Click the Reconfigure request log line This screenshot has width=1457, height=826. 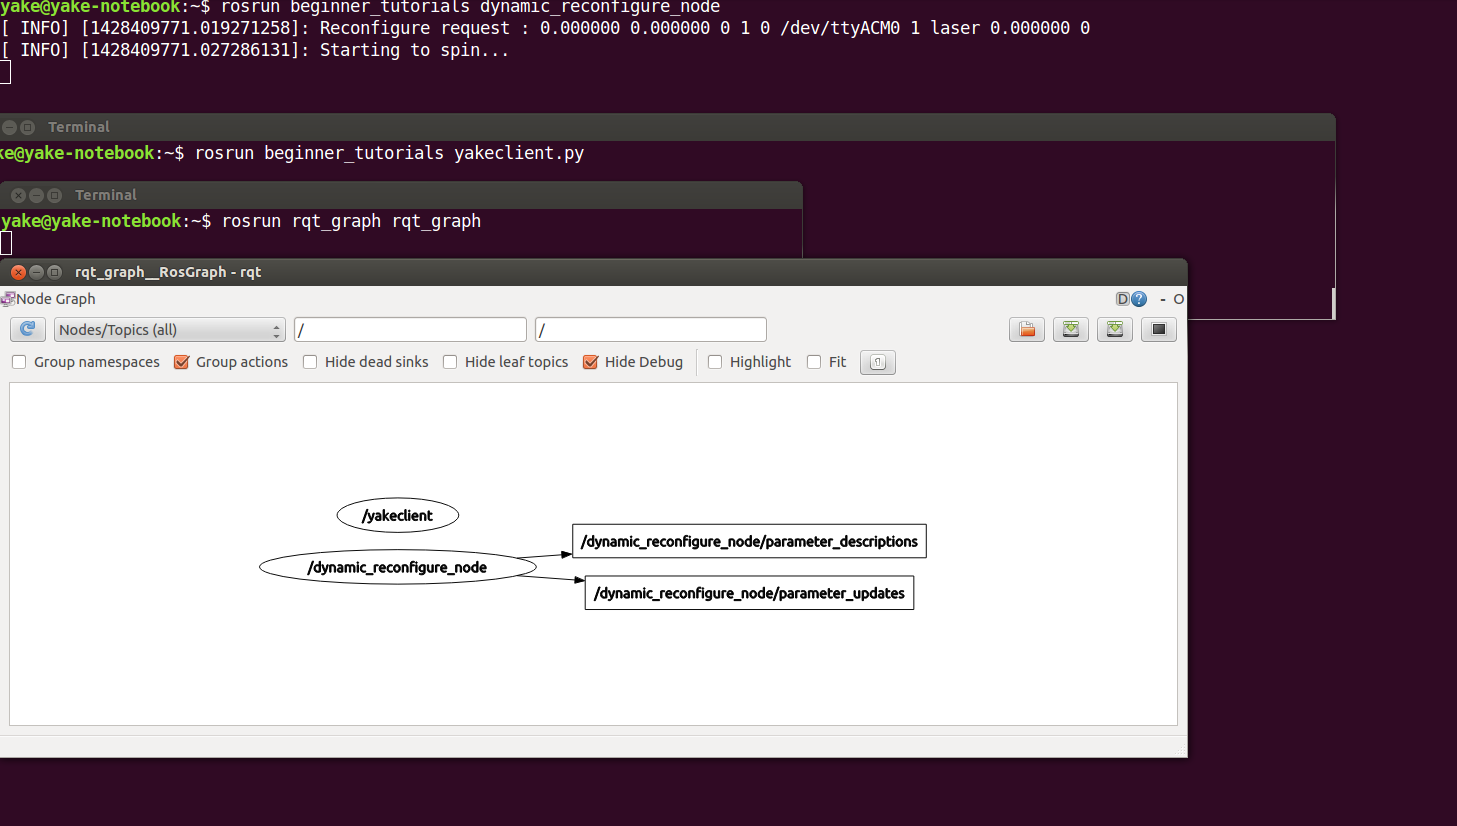[545, 28]
